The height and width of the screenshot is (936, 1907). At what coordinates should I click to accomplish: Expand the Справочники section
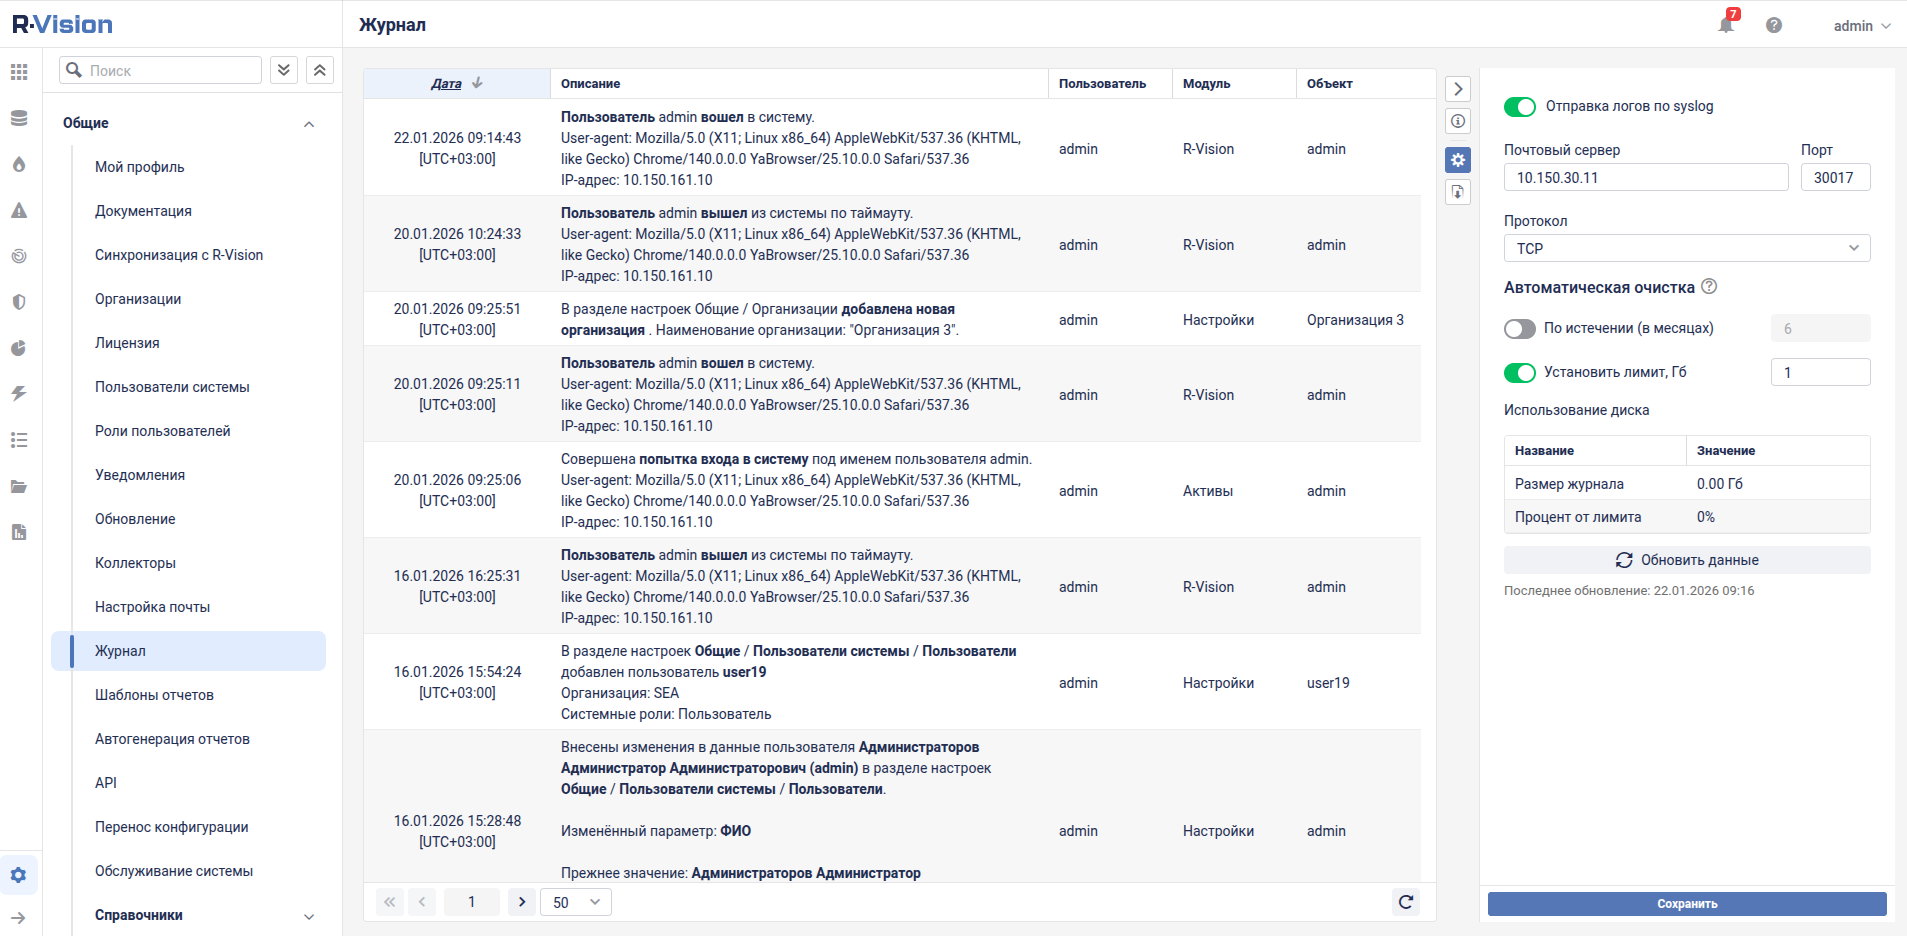tap(309, 916)
